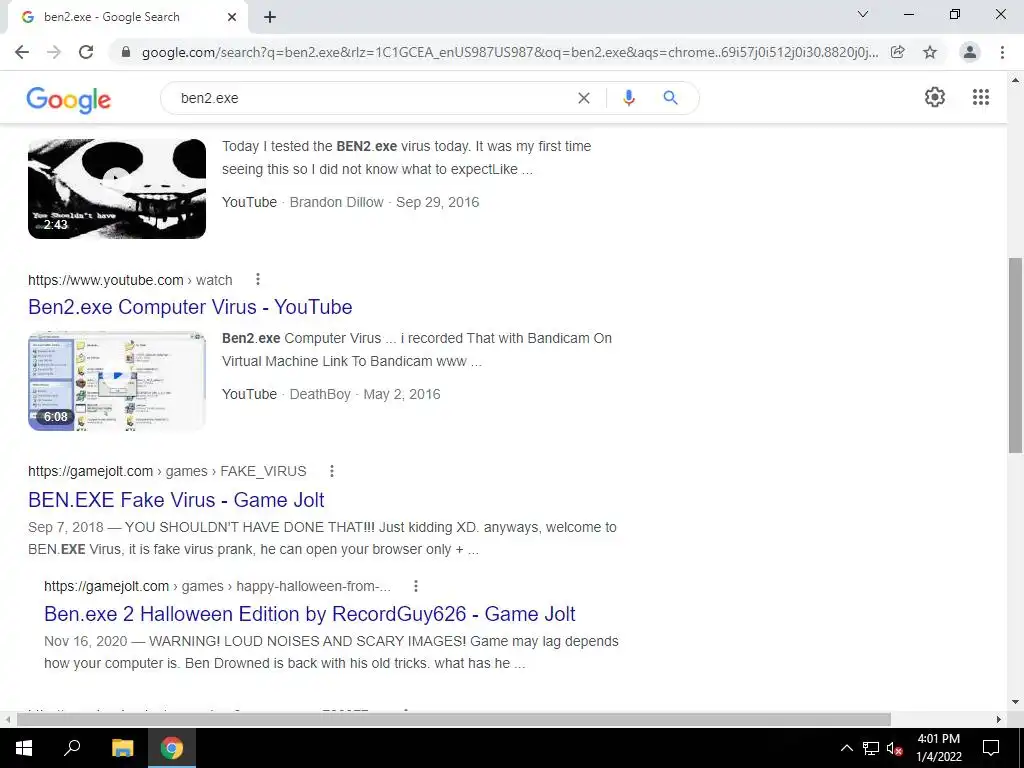
Task: Click the DeathBoy · May 2, 2016 line
Action: click(x=331, y=394)
